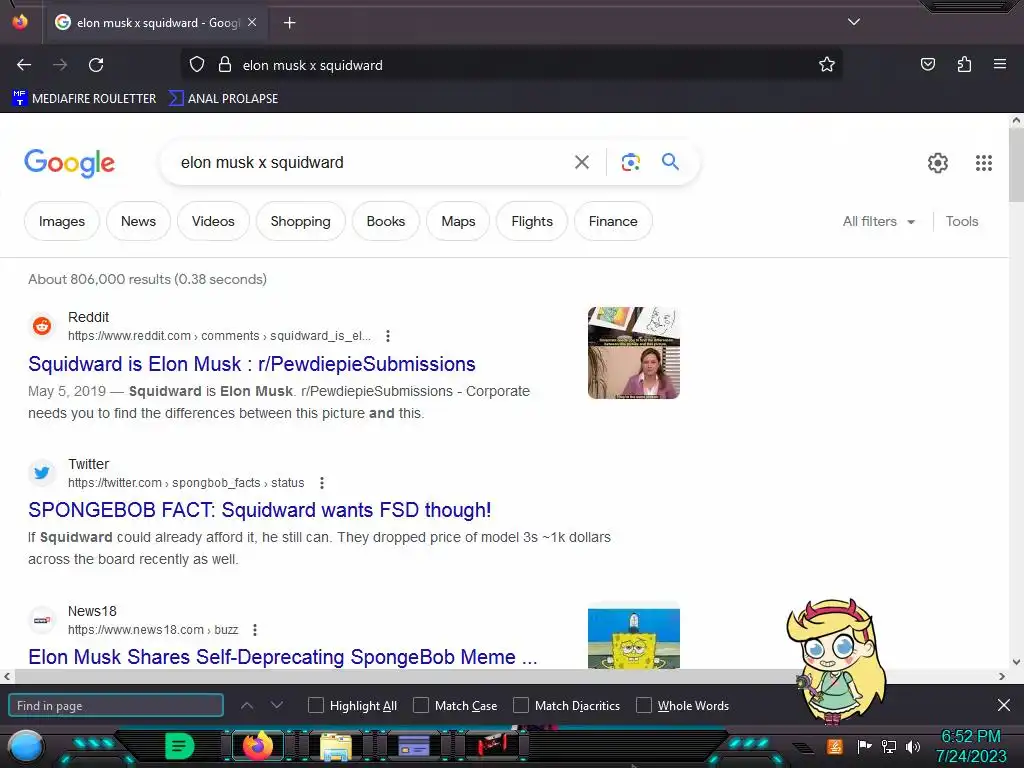Image resolution: width=1024 pixels, height=768 pixels.
Task: Open three-dot menu for the Reddit result
Action: tap(388, 336)
